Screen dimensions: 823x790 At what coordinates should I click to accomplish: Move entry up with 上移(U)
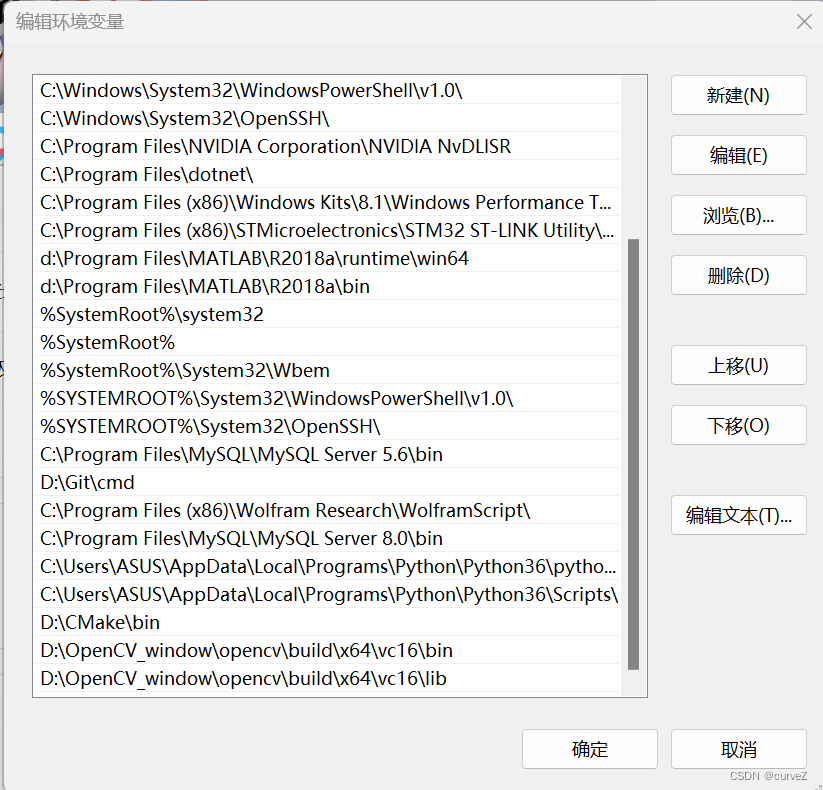[738, 365]
